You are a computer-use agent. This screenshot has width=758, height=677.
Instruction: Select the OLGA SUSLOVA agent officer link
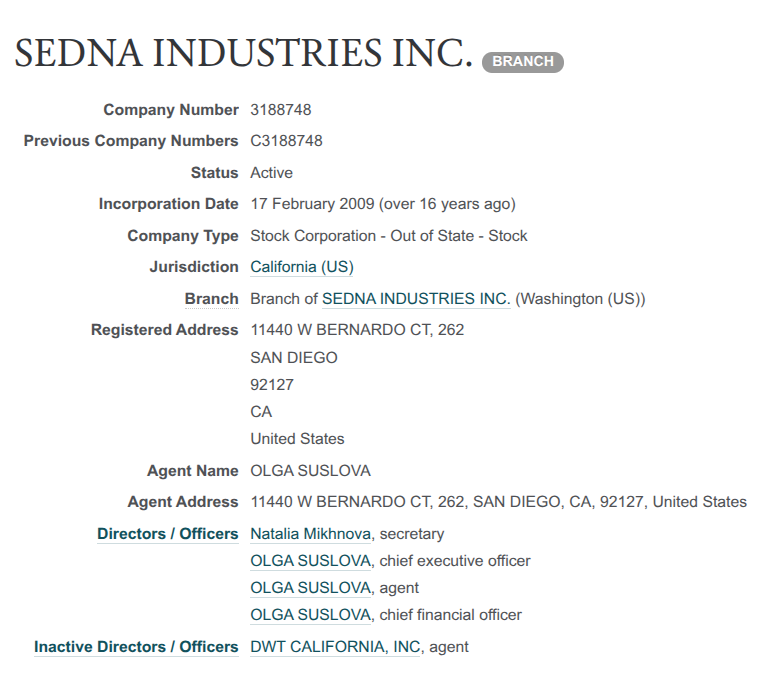310,588
